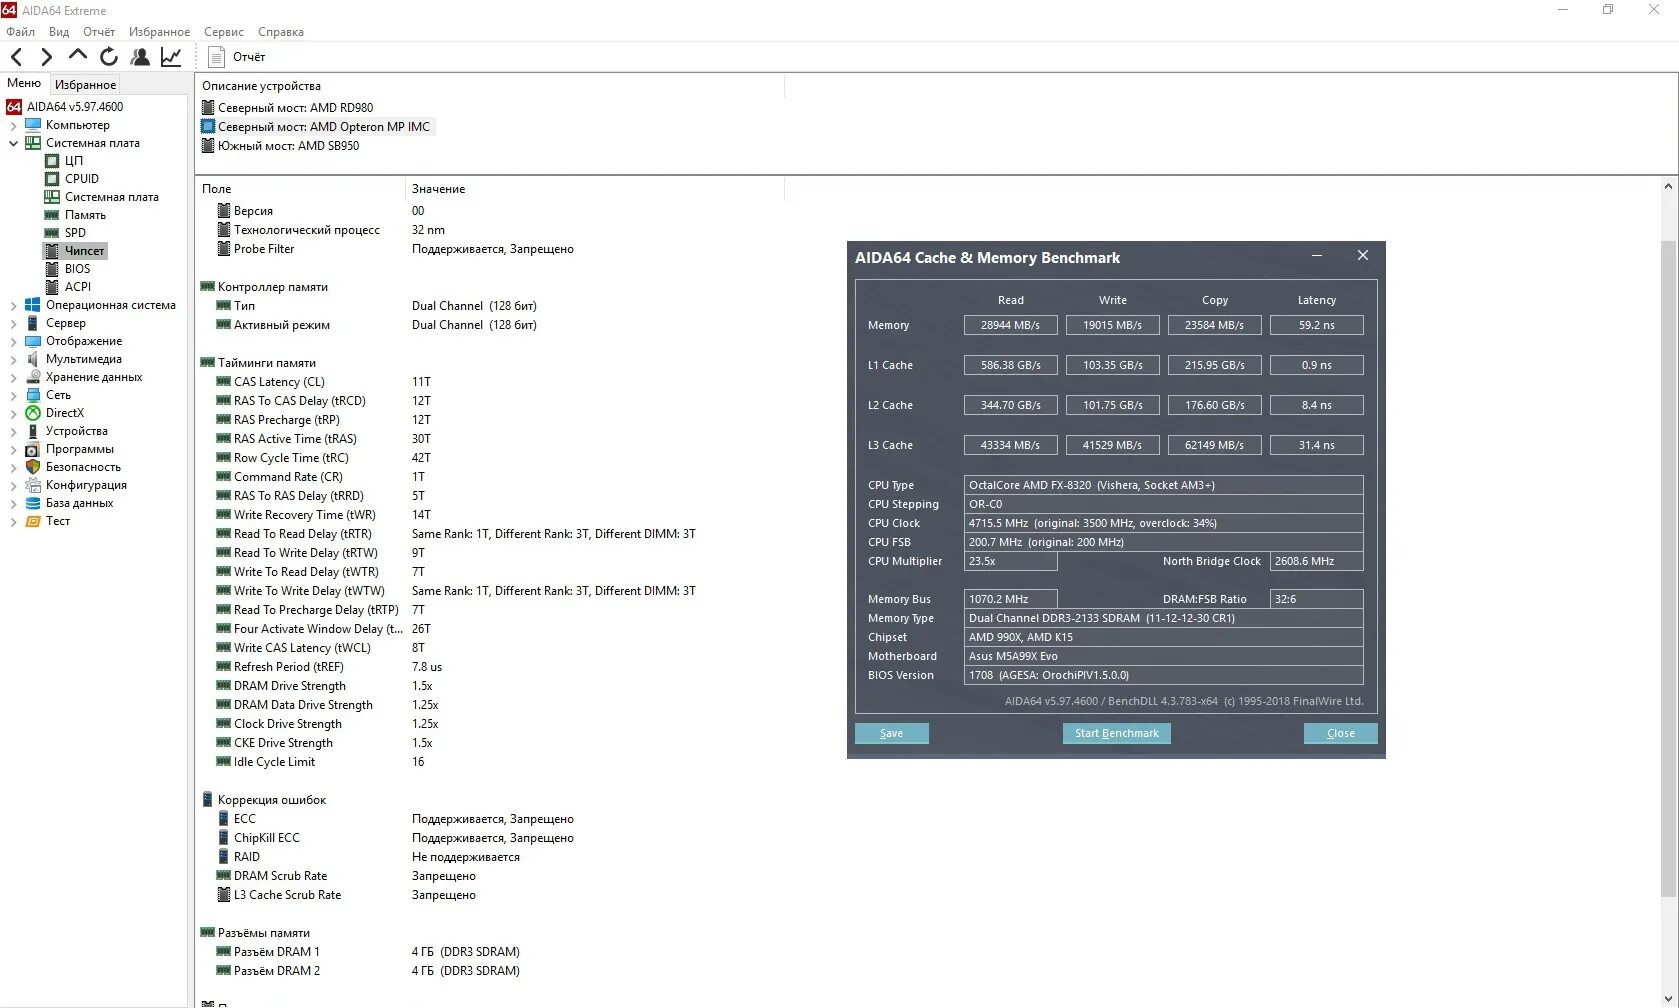
Task: Click the Refresh icon in toolbar
Action: [109, 57]
